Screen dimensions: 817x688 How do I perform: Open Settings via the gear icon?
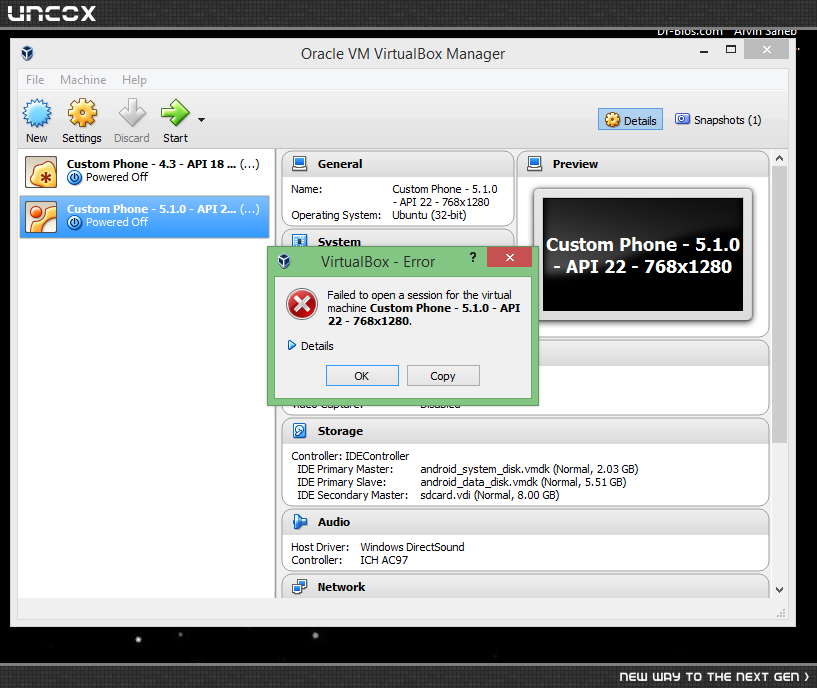82,113
